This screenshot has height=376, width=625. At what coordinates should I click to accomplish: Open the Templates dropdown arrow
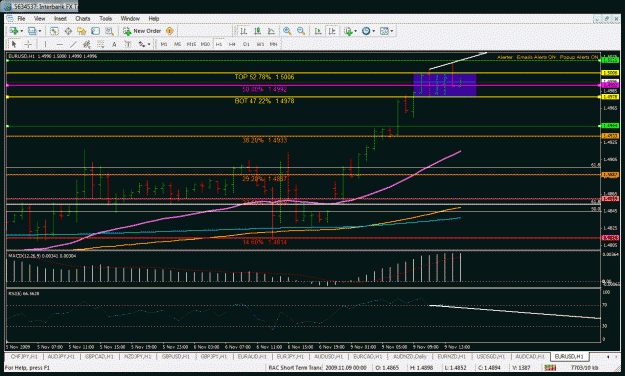(x=392, y=31)
